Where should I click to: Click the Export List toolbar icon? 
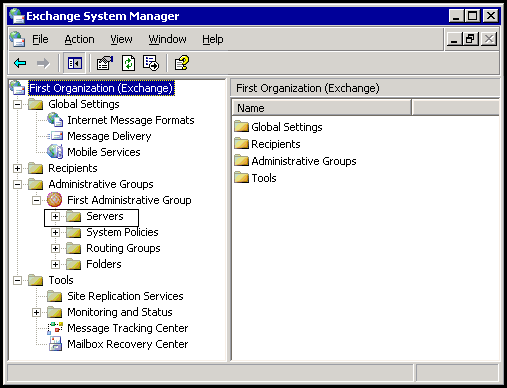151,63
